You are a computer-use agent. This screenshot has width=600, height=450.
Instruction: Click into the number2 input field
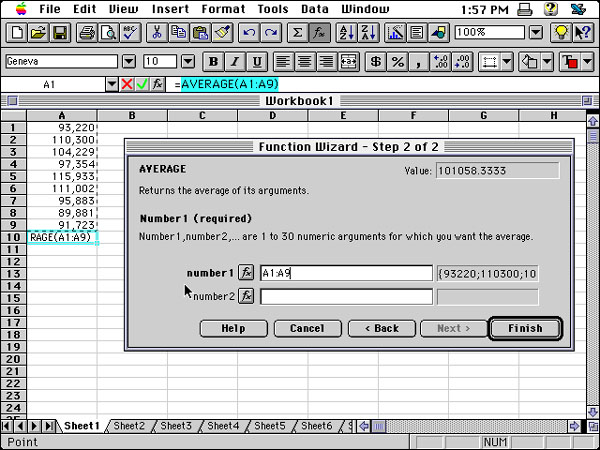point(346,297)
